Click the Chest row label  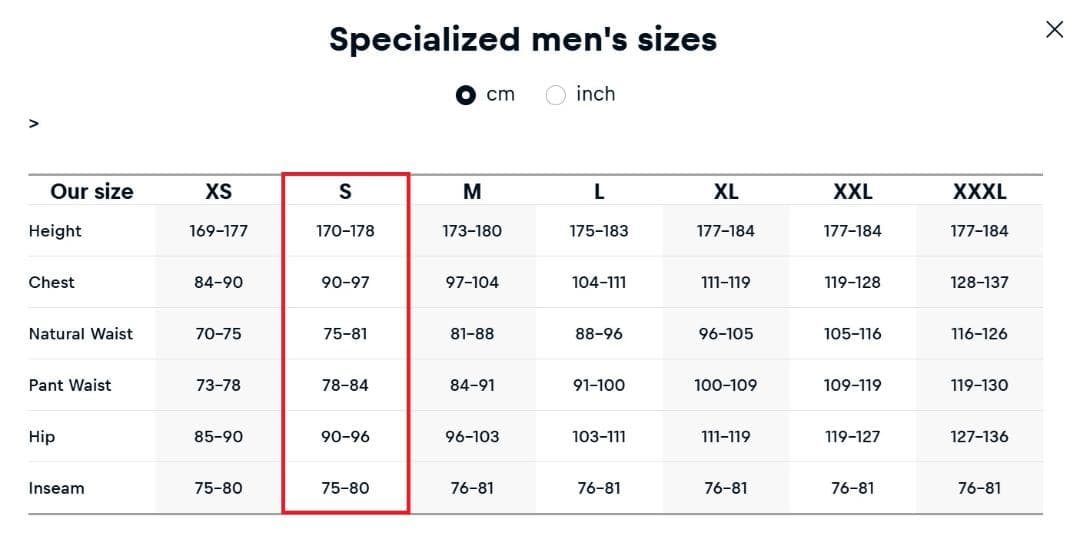(x=52, y=282)
